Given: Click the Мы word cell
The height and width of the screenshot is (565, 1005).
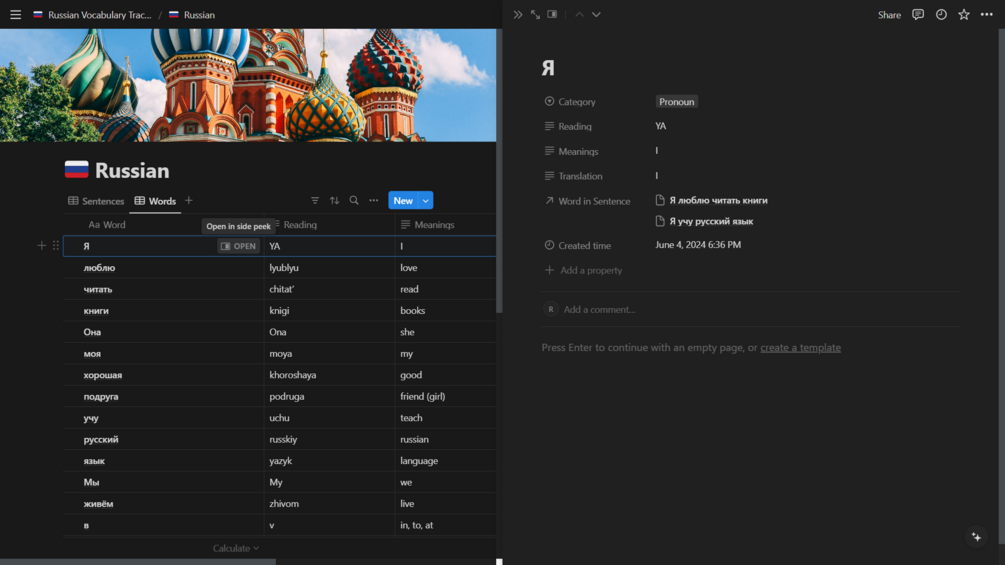Looking at the screenshot, I should 163,482.
